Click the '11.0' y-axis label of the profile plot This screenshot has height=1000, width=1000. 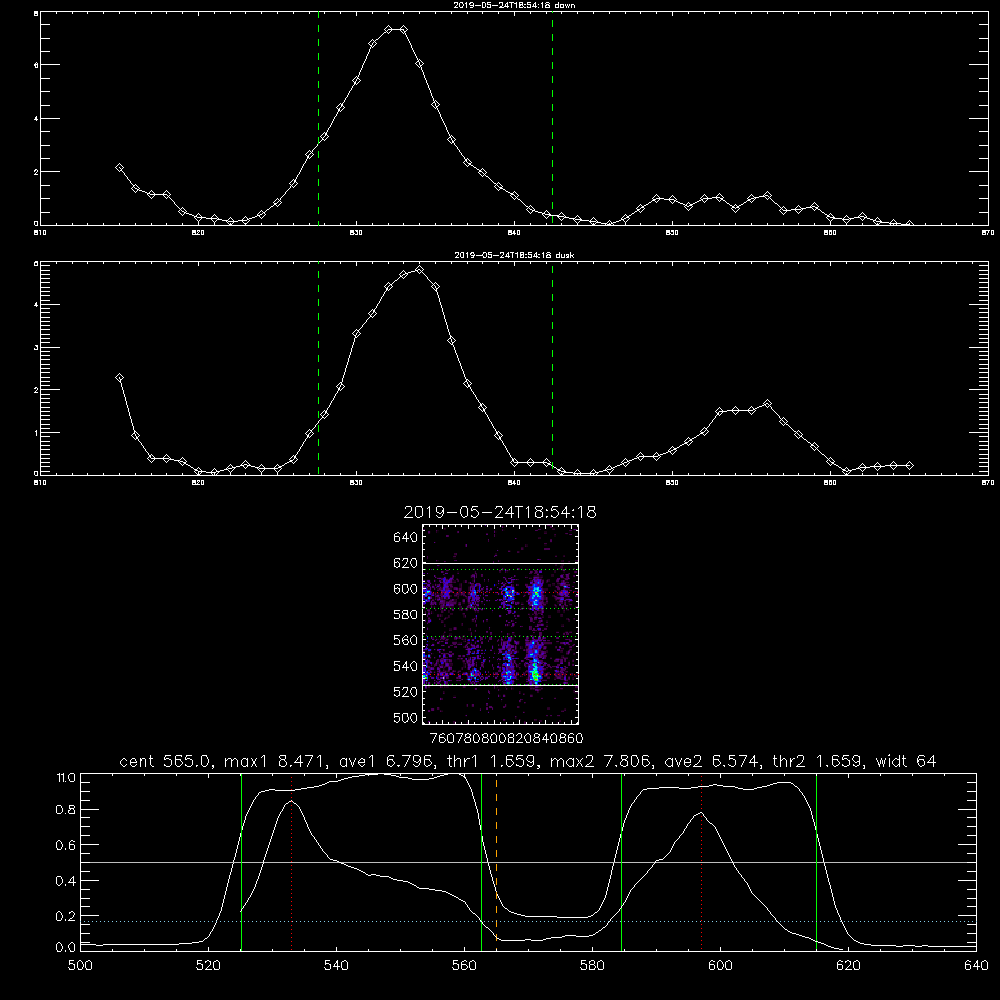(66, 778)
